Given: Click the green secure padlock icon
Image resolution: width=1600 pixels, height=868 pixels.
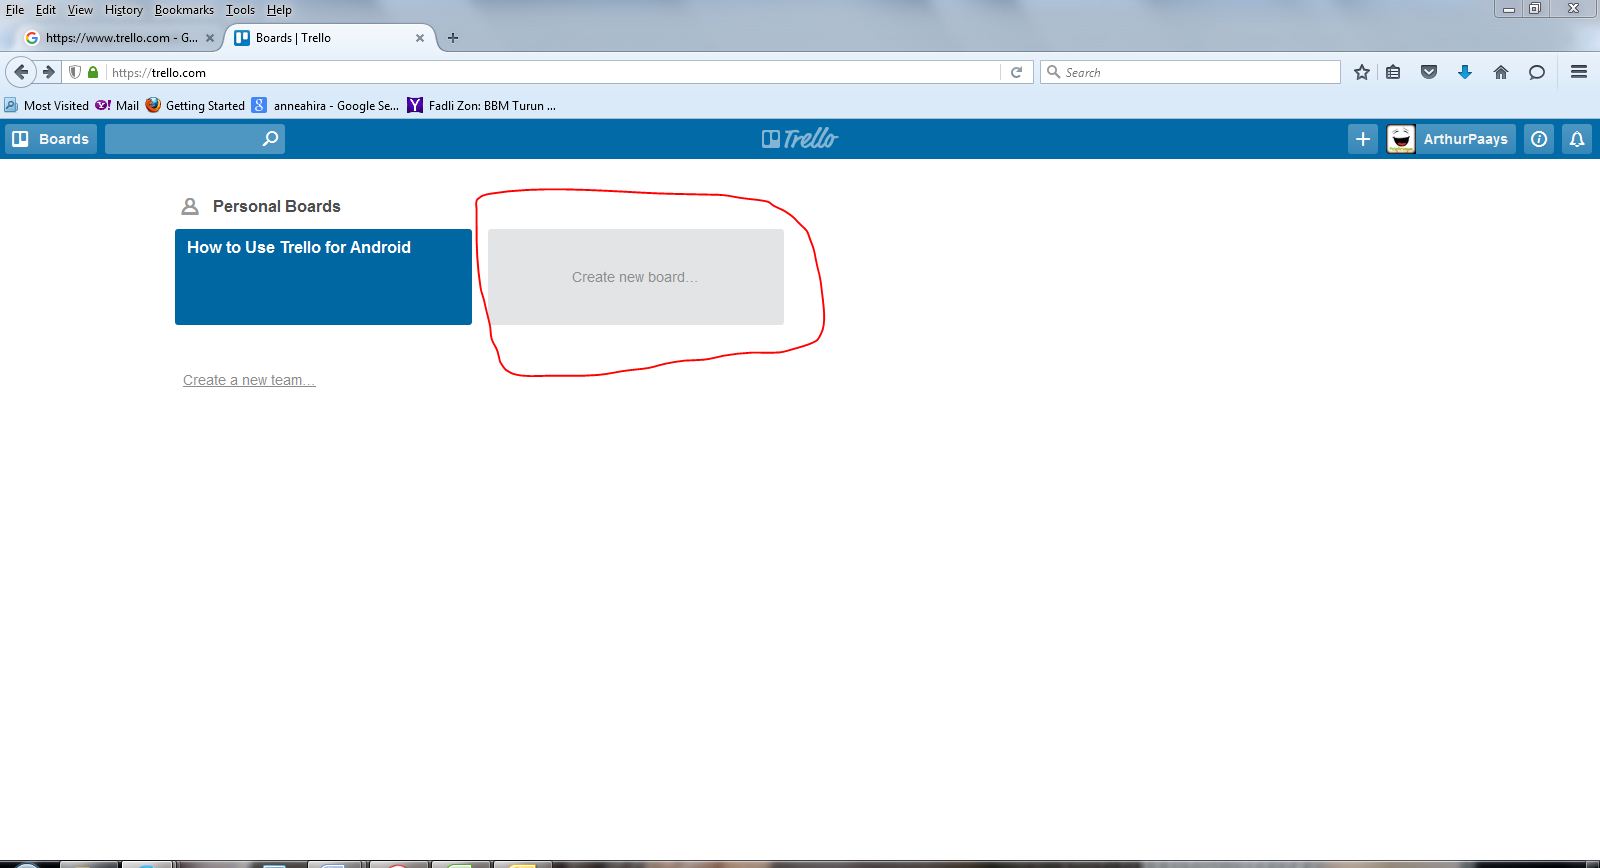Looking at the screenshot, I should [93, 72].
